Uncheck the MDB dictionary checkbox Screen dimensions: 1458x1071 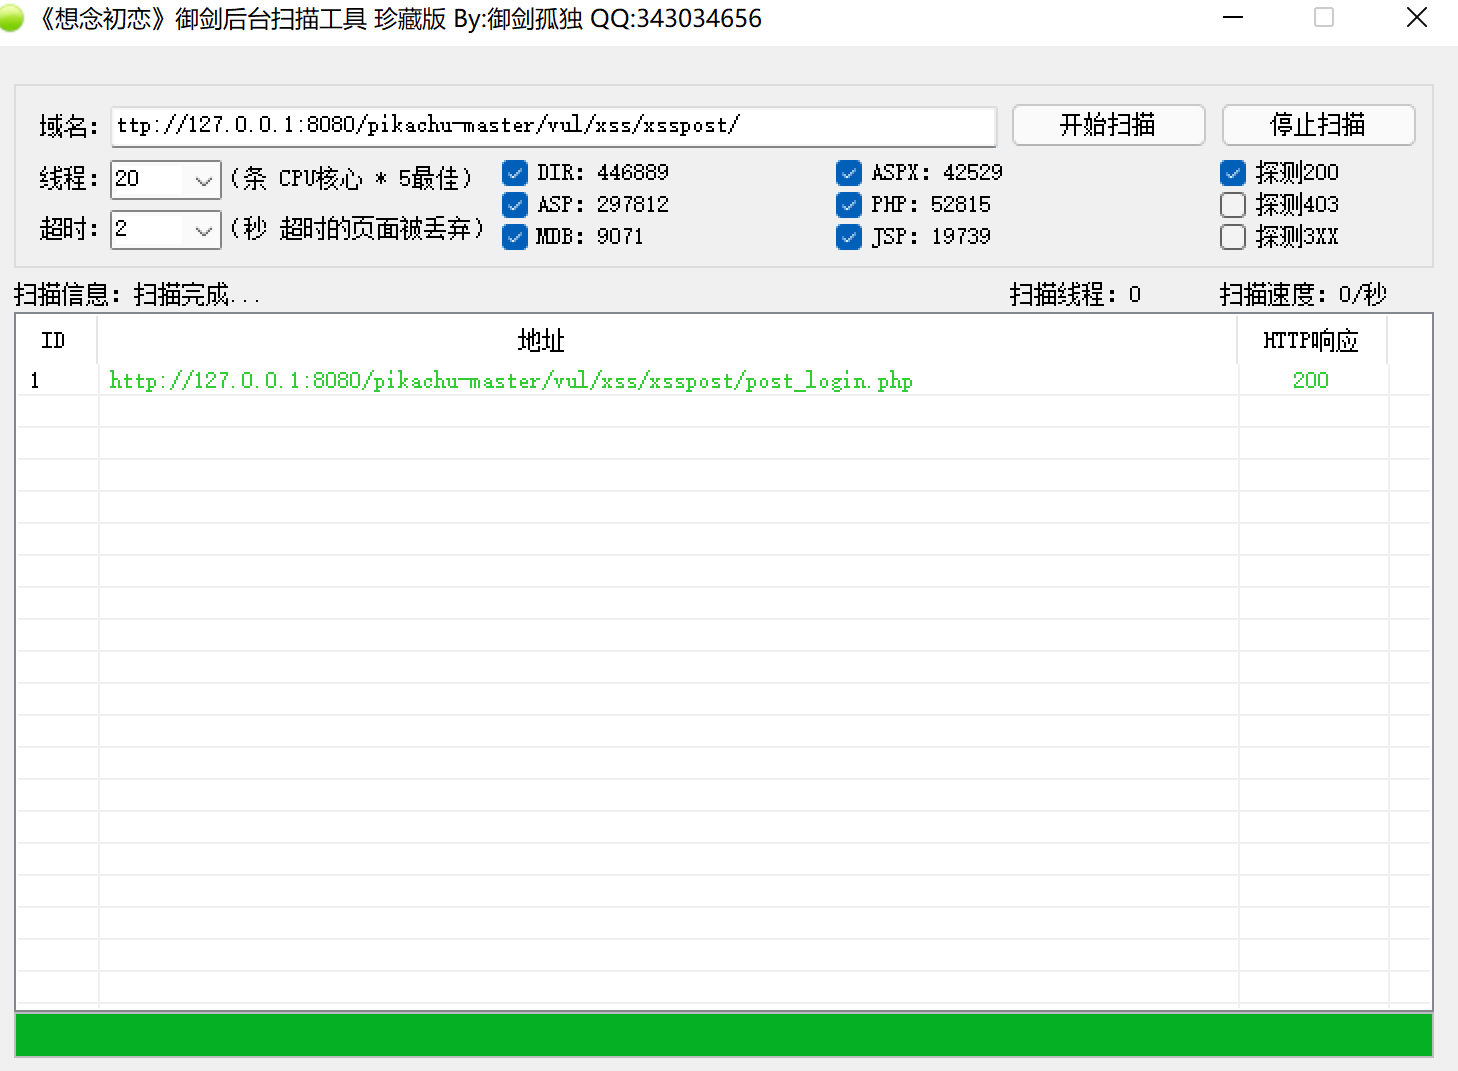pos(515,237)
